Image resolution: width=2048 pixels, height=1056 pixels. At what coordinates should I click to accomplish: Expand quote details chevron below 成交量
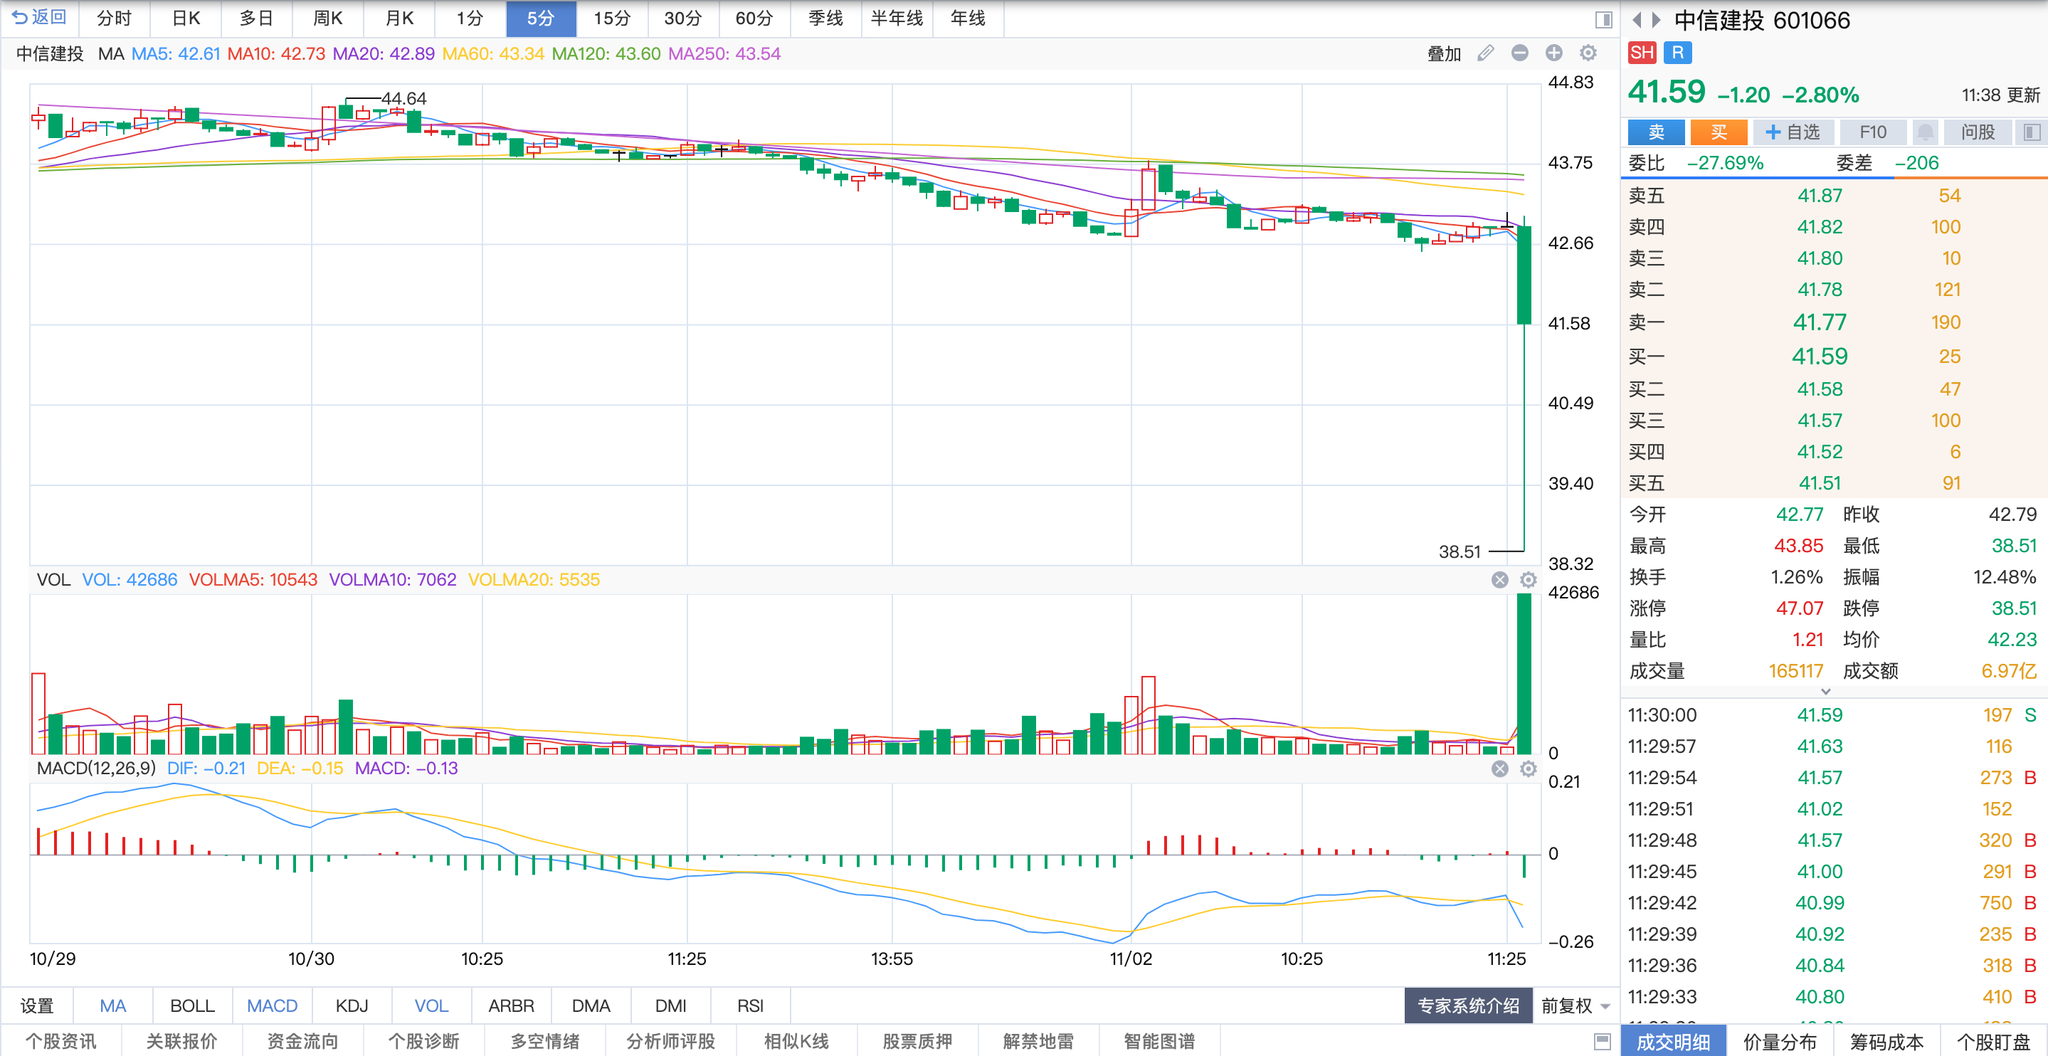[1826, 691]
